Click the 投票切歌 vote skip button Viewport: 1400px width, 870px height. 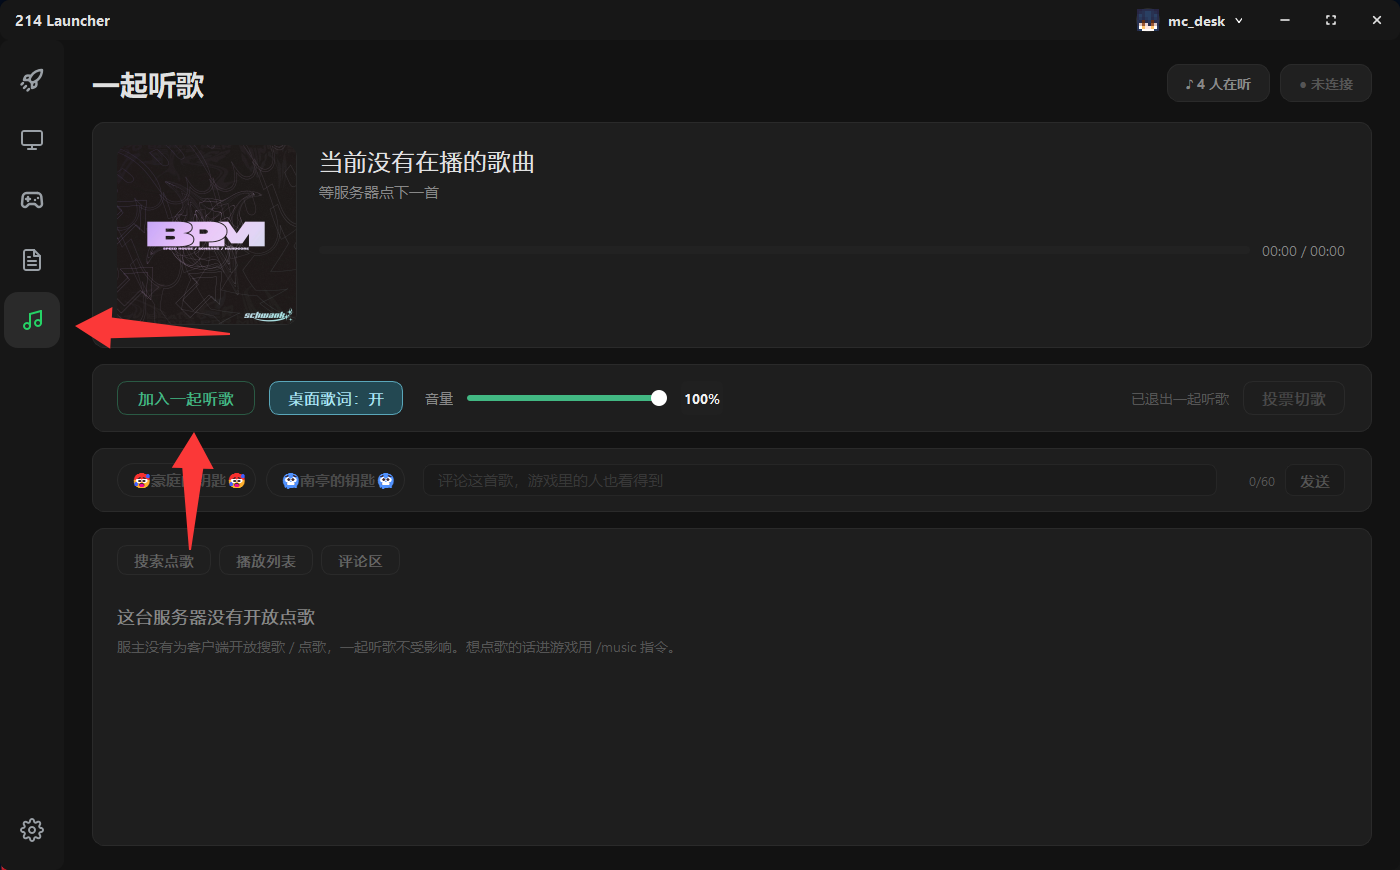pyautogui.click(x=1294, y=398)
